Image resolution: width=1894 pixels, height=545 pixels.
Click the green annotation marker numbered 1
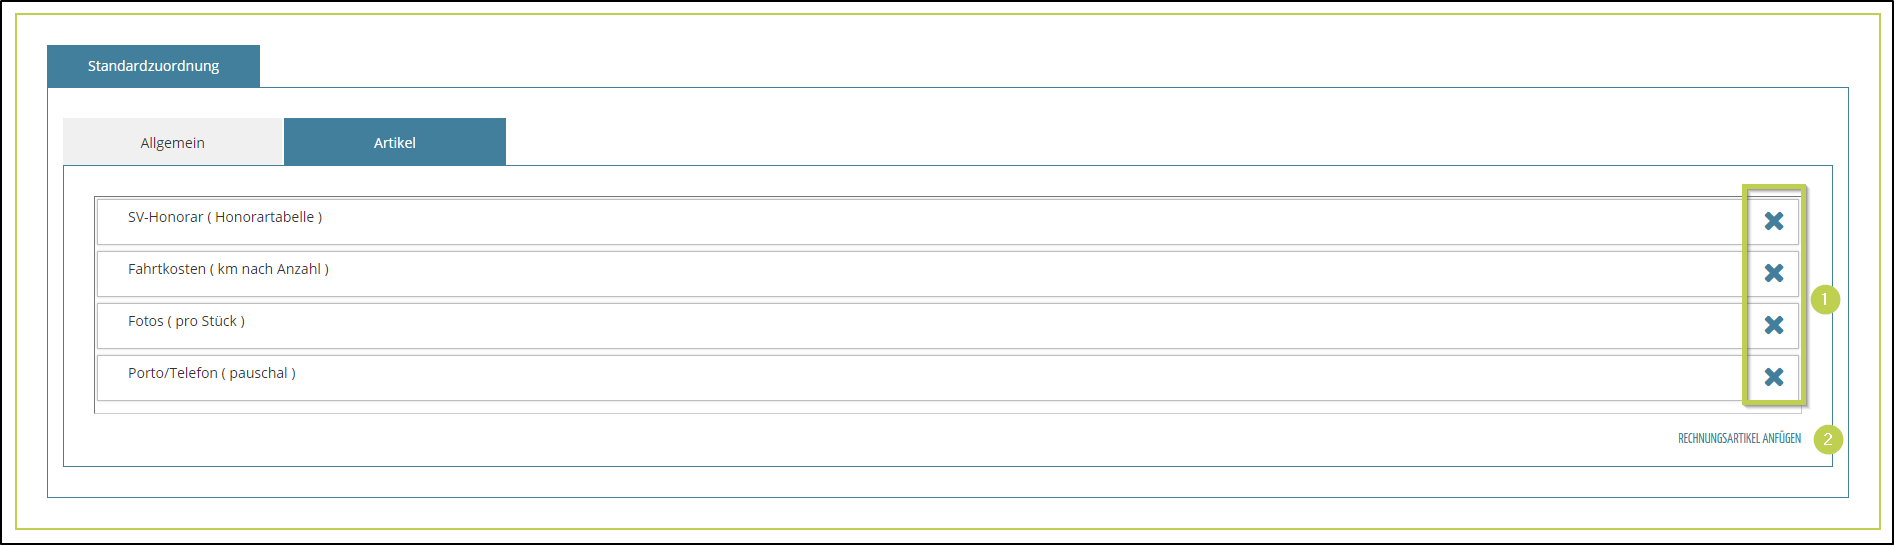1825,299
